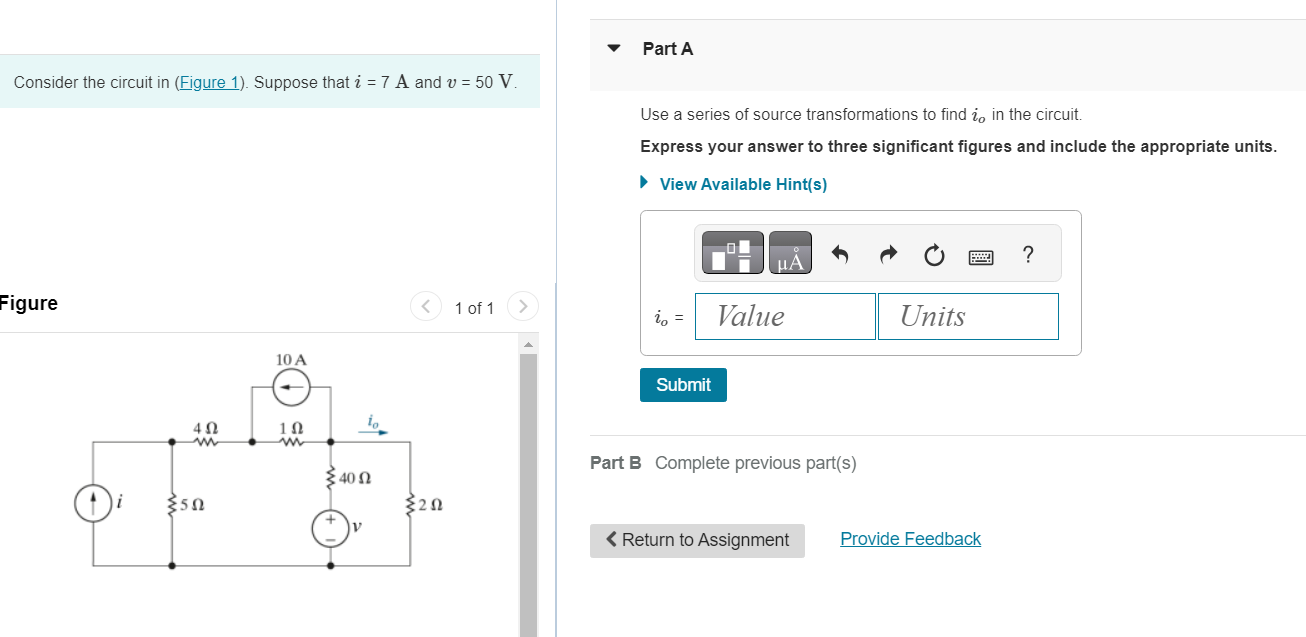This screenshot has height=637, width=1306.
Task: Submit the answer for Part A
Action: pyautogui.click(x=683, y=384)
